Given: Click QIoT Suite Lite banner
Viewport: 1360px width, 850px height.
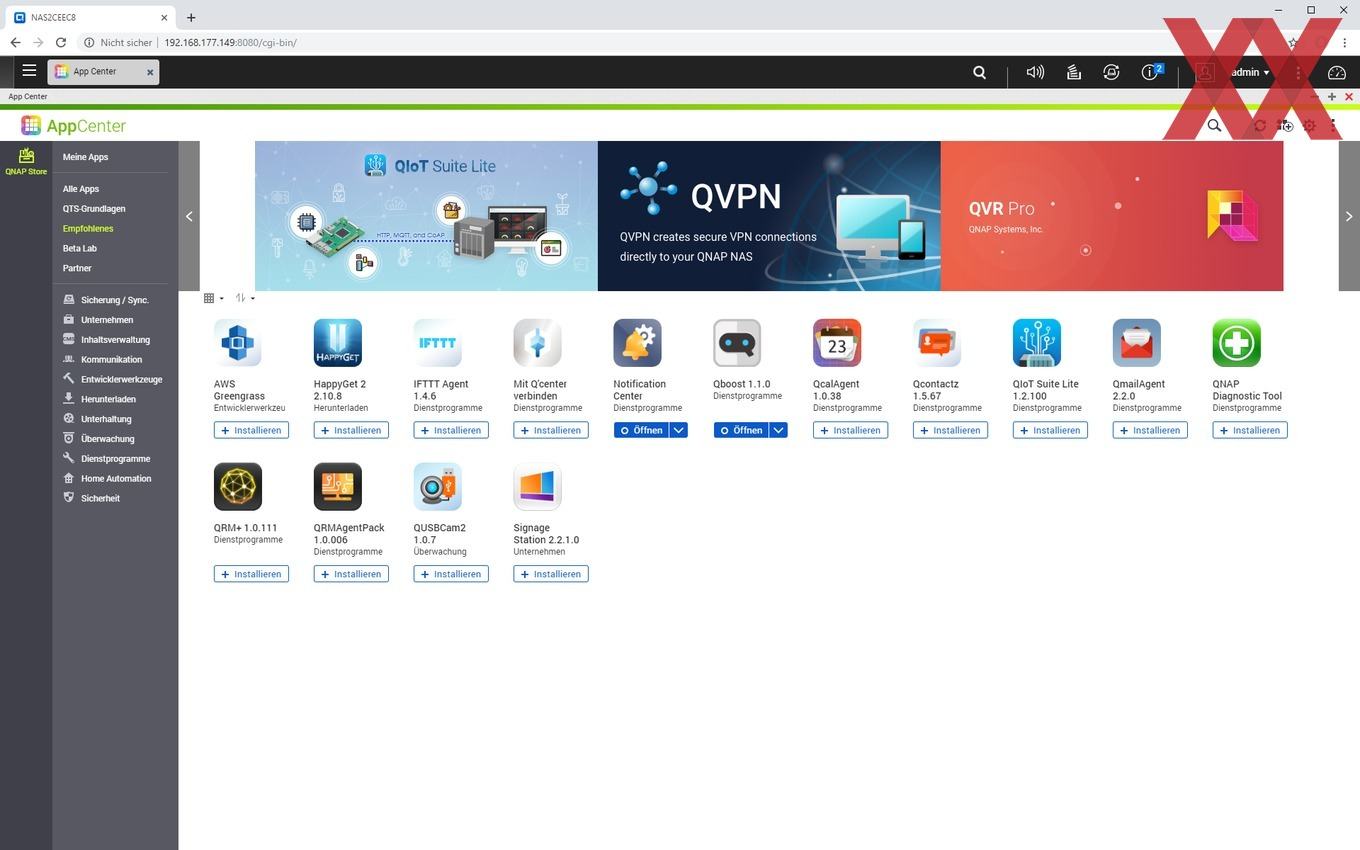Looking at the screenshot, I should 426,216.
